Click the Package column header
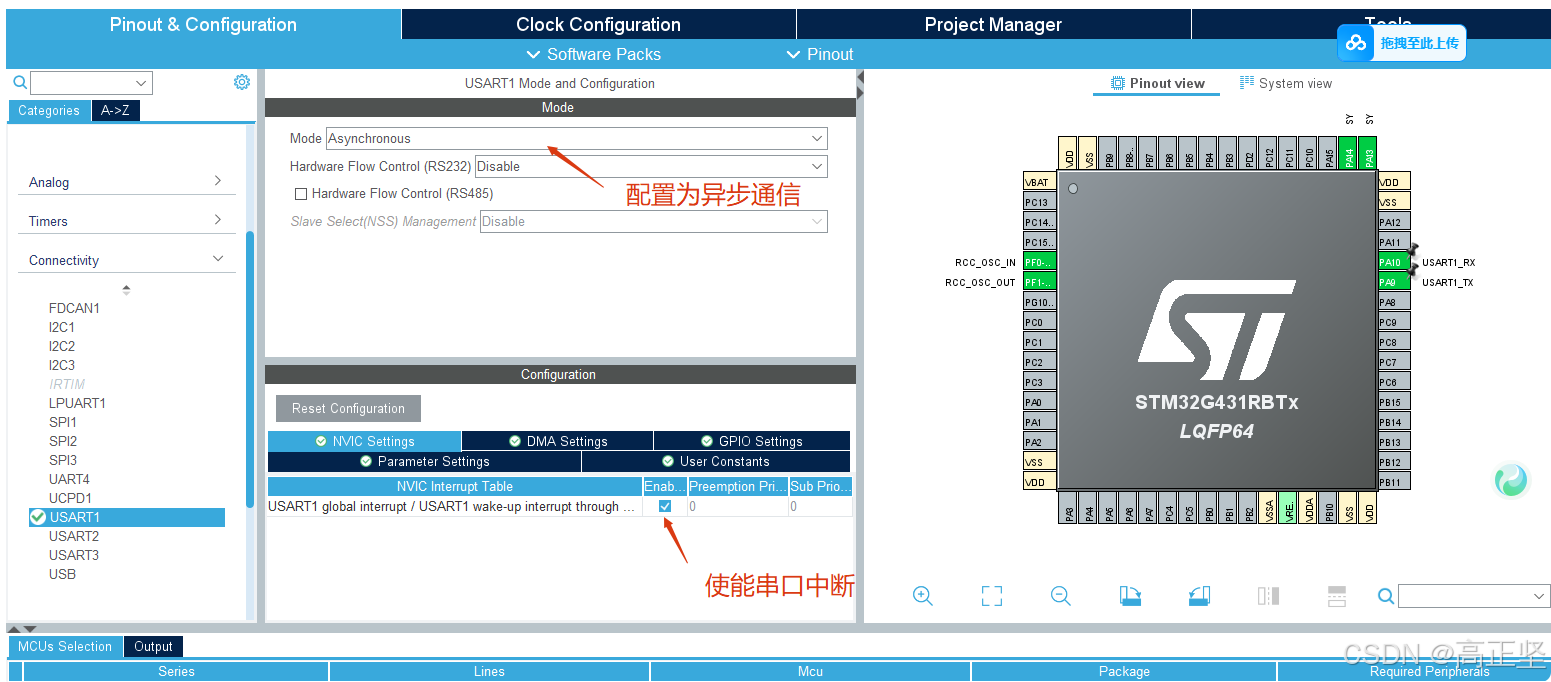 (1124, 671)
